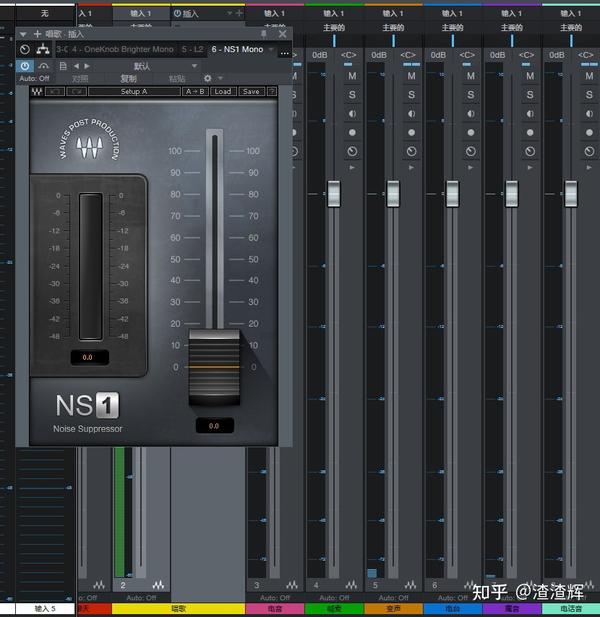600x617 pixels.
Task: Solo channel 5 with S button
Action: (x=412, y=95)
